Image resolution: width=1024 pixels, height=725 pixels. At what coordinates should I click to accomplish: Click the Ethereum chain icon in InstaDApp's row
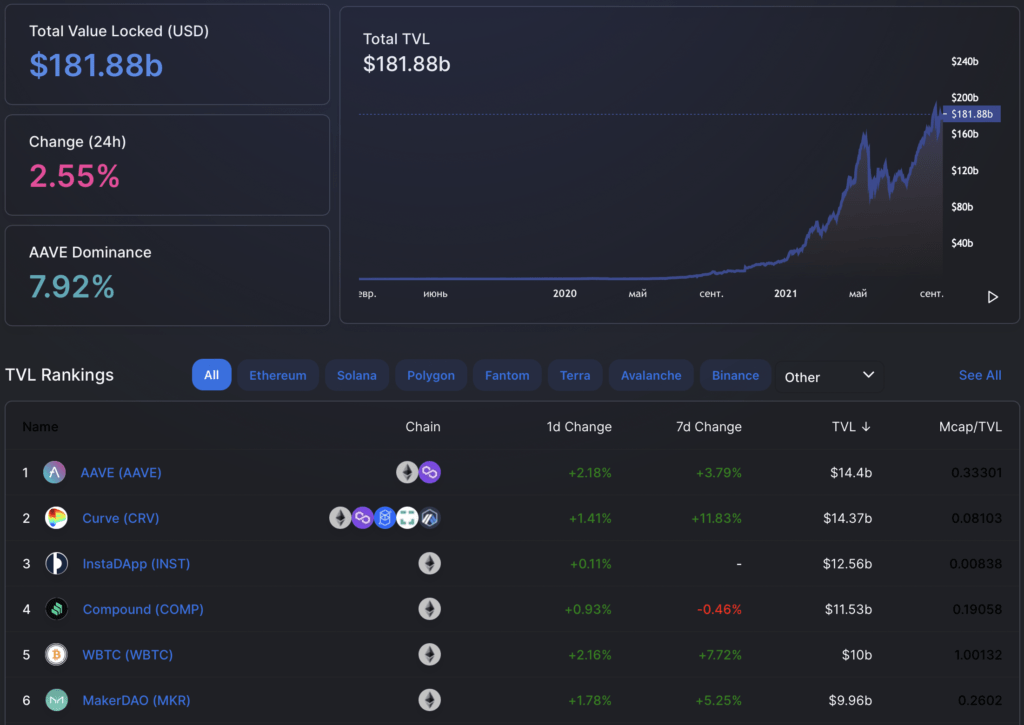click(x=430, y=563)
